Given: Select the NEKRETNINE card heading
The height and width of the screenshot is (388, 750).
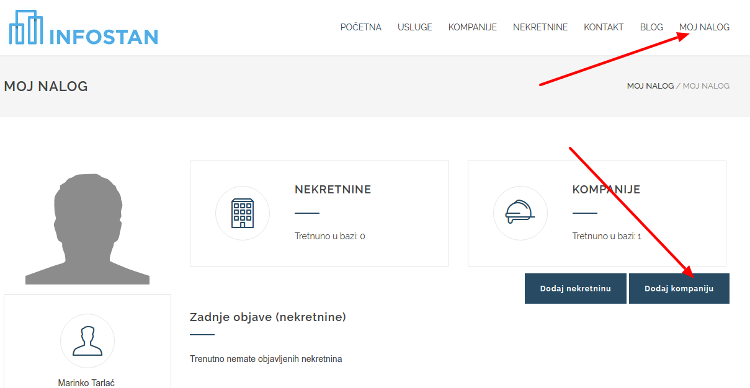Looking at the screenshot, I should pos(333,189).
